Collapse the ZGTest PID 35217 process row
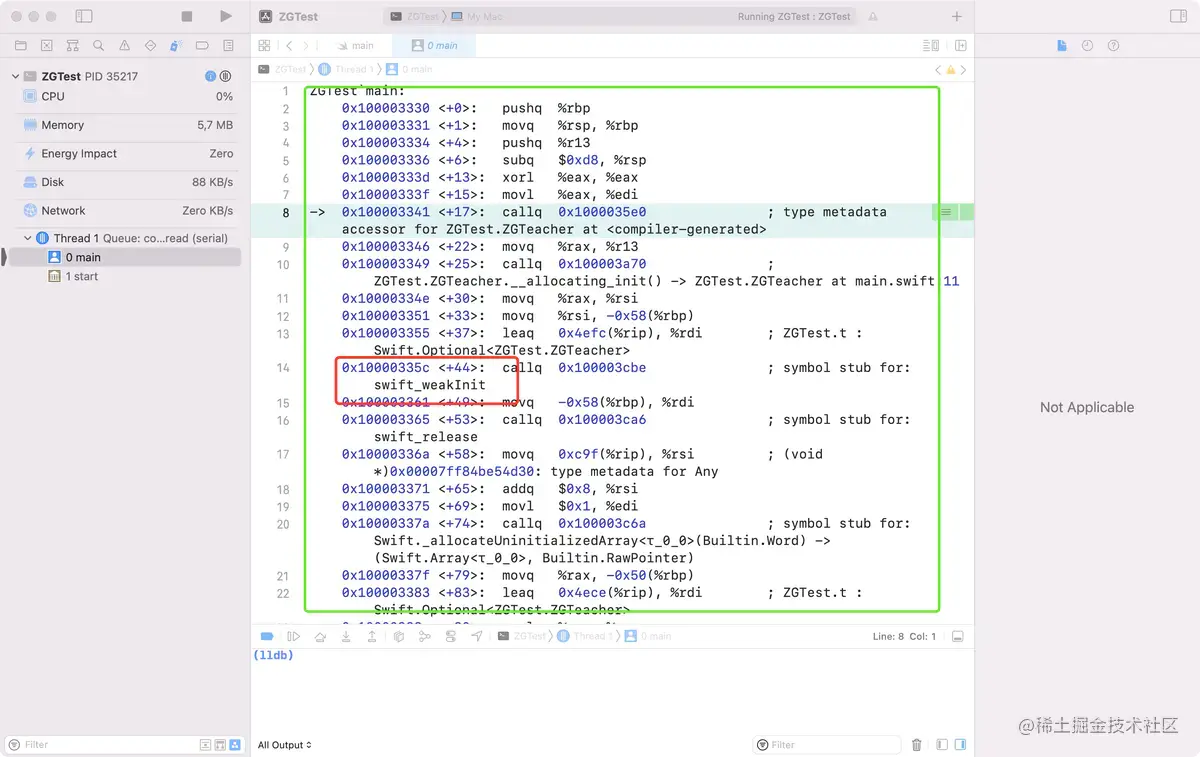The height and width of the screenshot is (757, 1200). 15,77
